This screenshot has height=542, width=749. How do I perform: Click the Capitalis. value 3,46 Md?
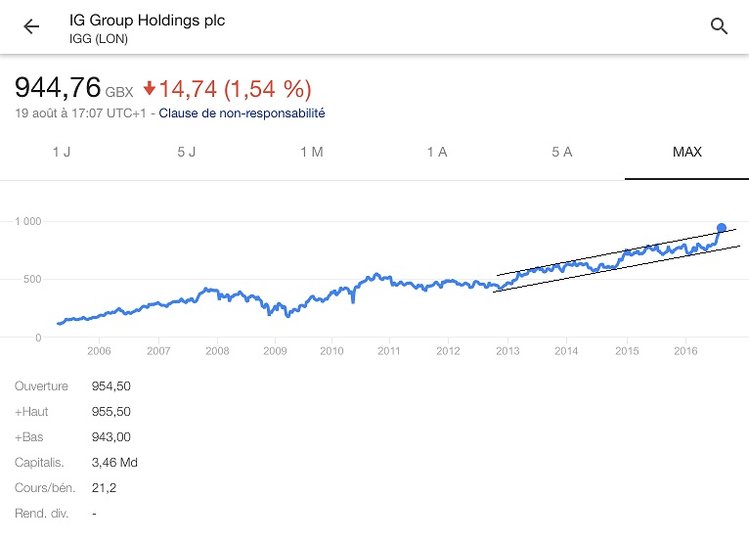[115, 462]
